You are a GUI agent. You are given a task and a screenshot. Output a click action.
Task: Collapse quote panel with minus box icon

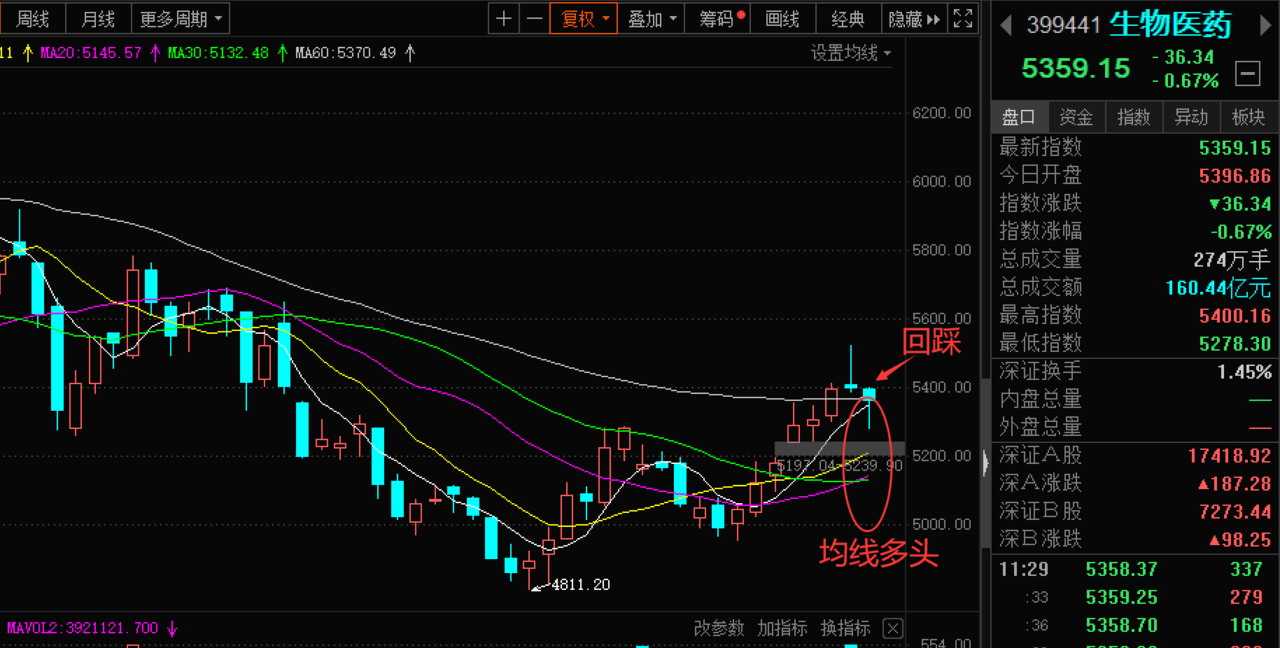click(x=1248, y=73)
